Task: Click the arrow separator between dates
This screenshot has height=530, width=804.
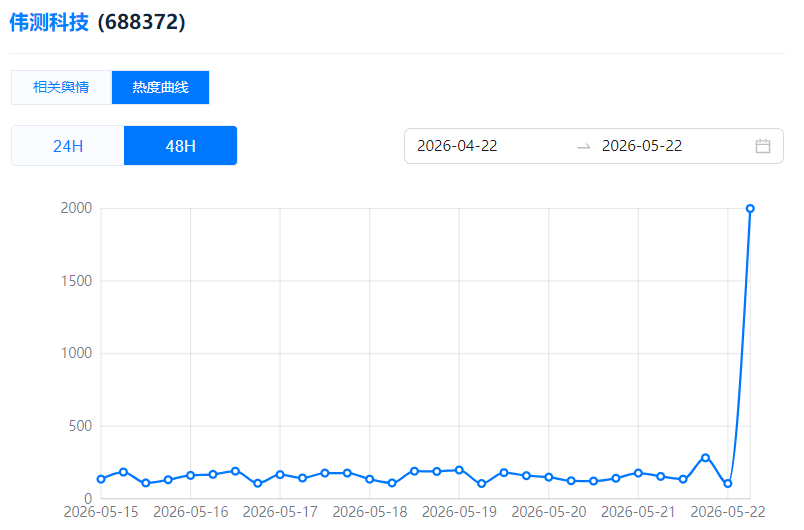Action: (584, 147)
